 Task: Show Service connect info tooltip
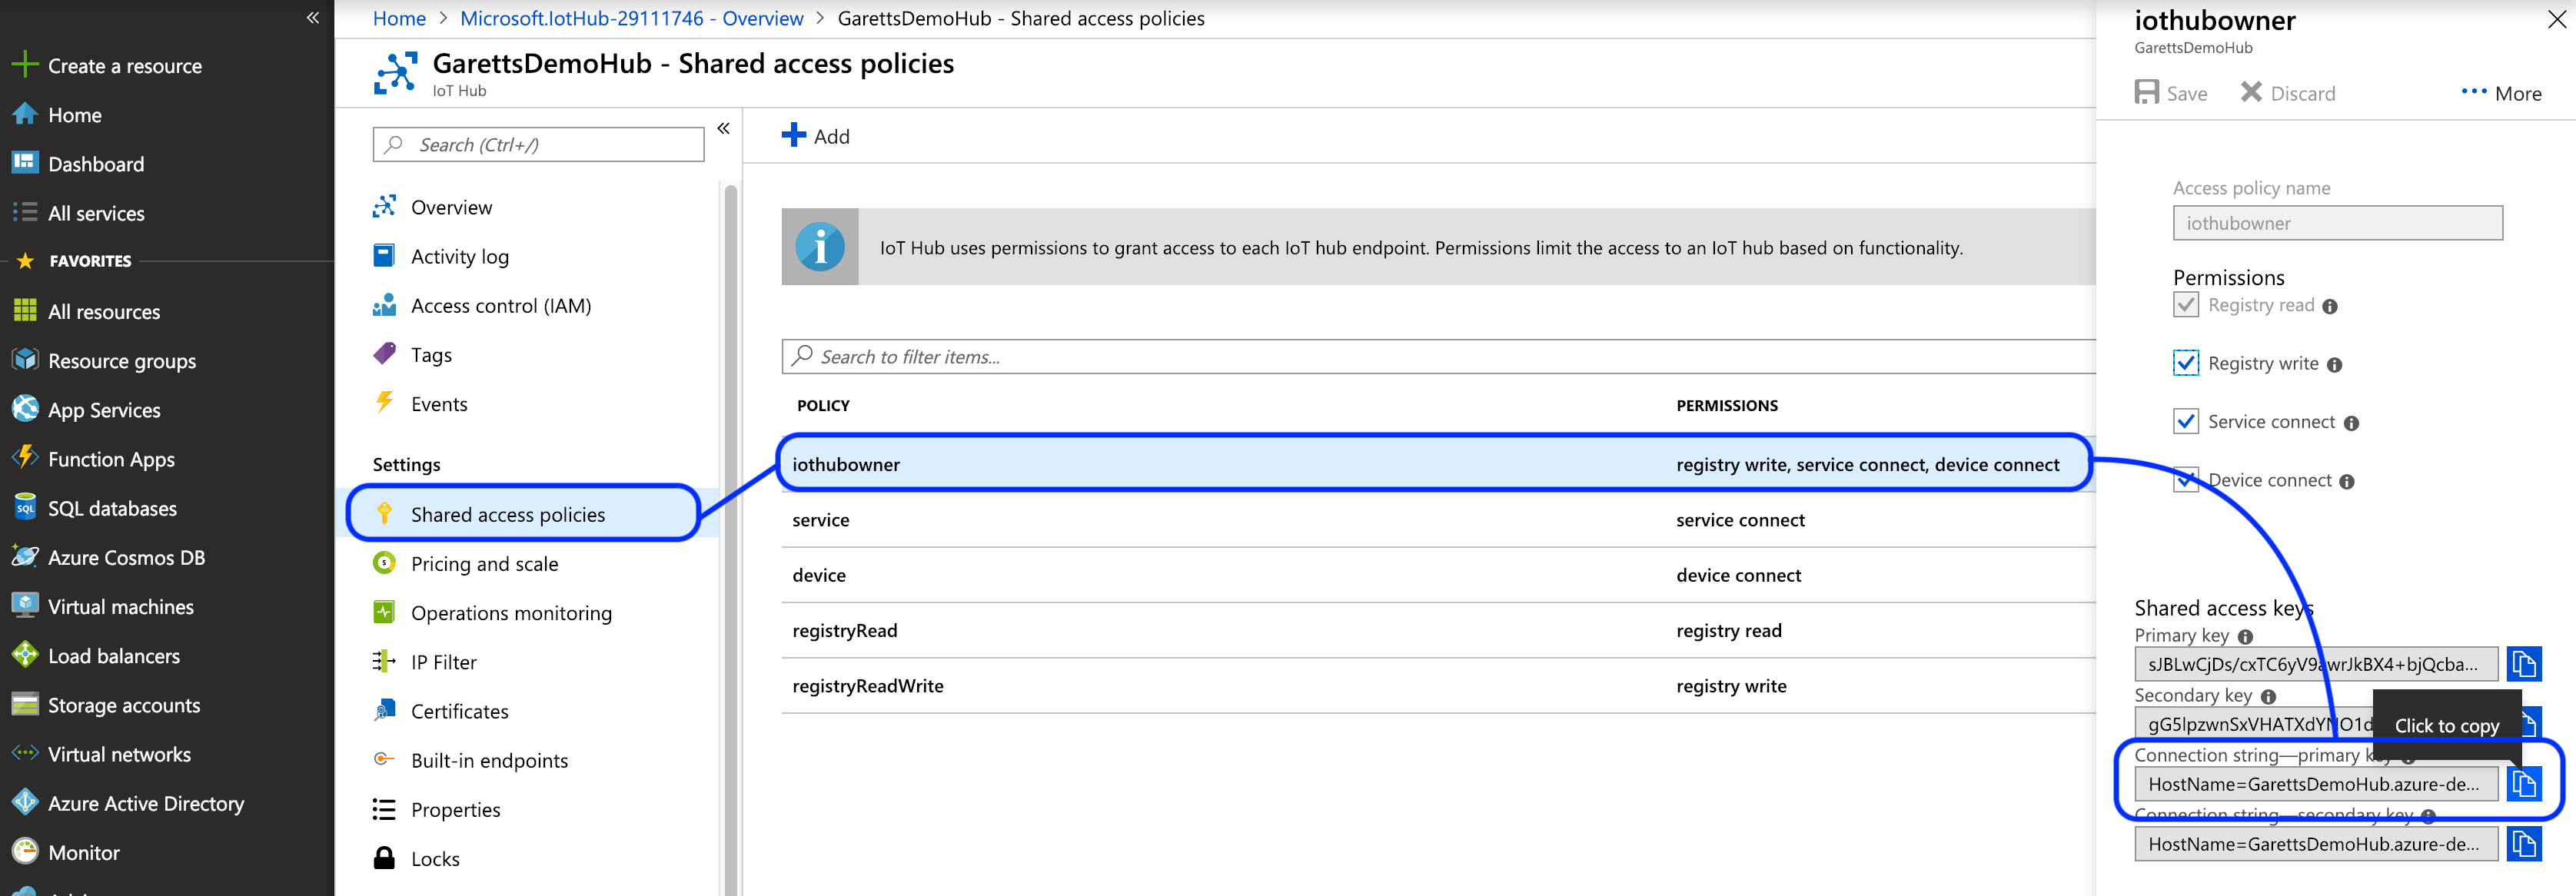[2351, 424]
